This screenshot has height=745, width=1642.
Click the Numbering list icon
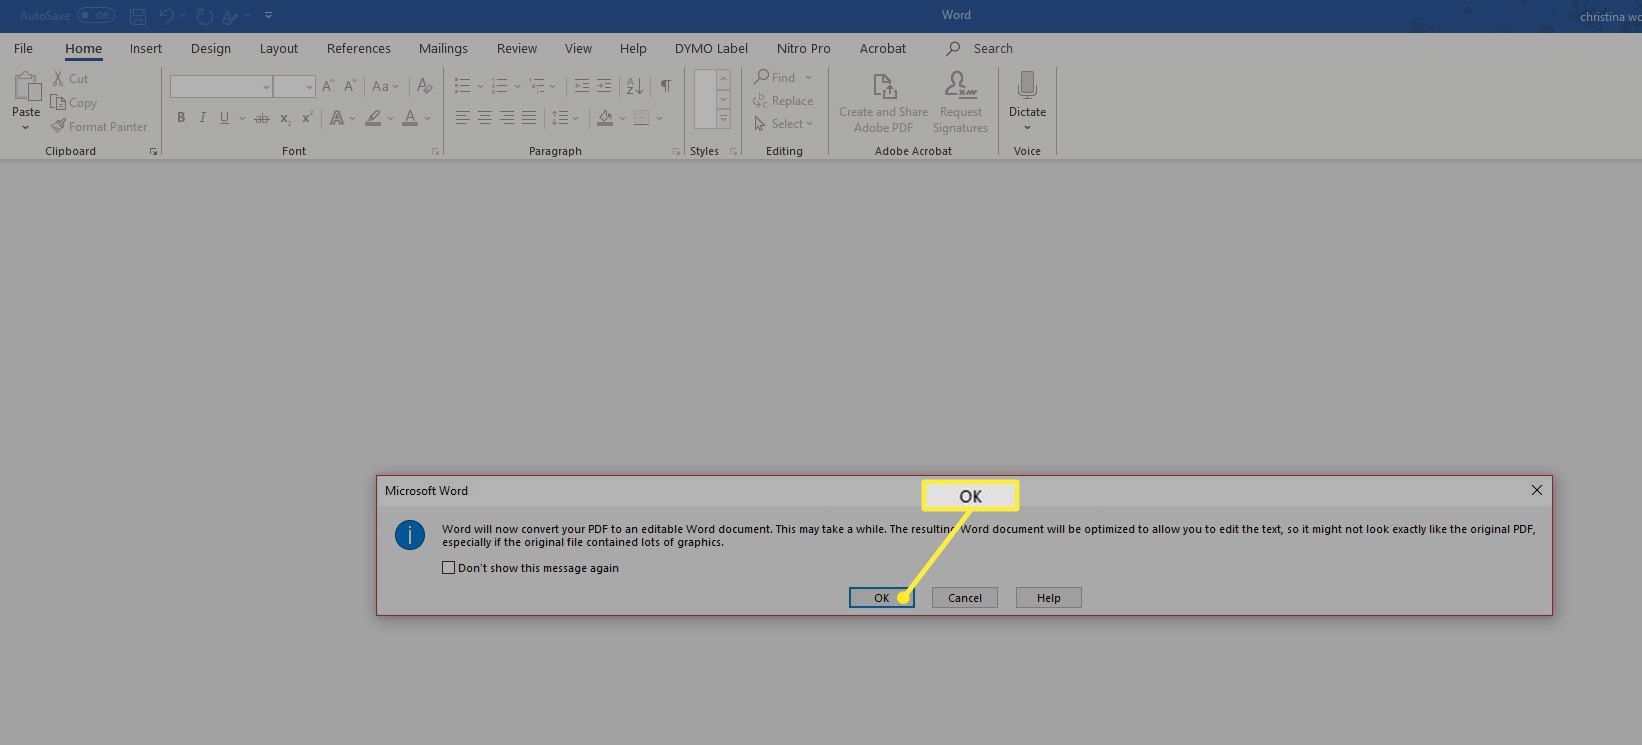point(500,86)
